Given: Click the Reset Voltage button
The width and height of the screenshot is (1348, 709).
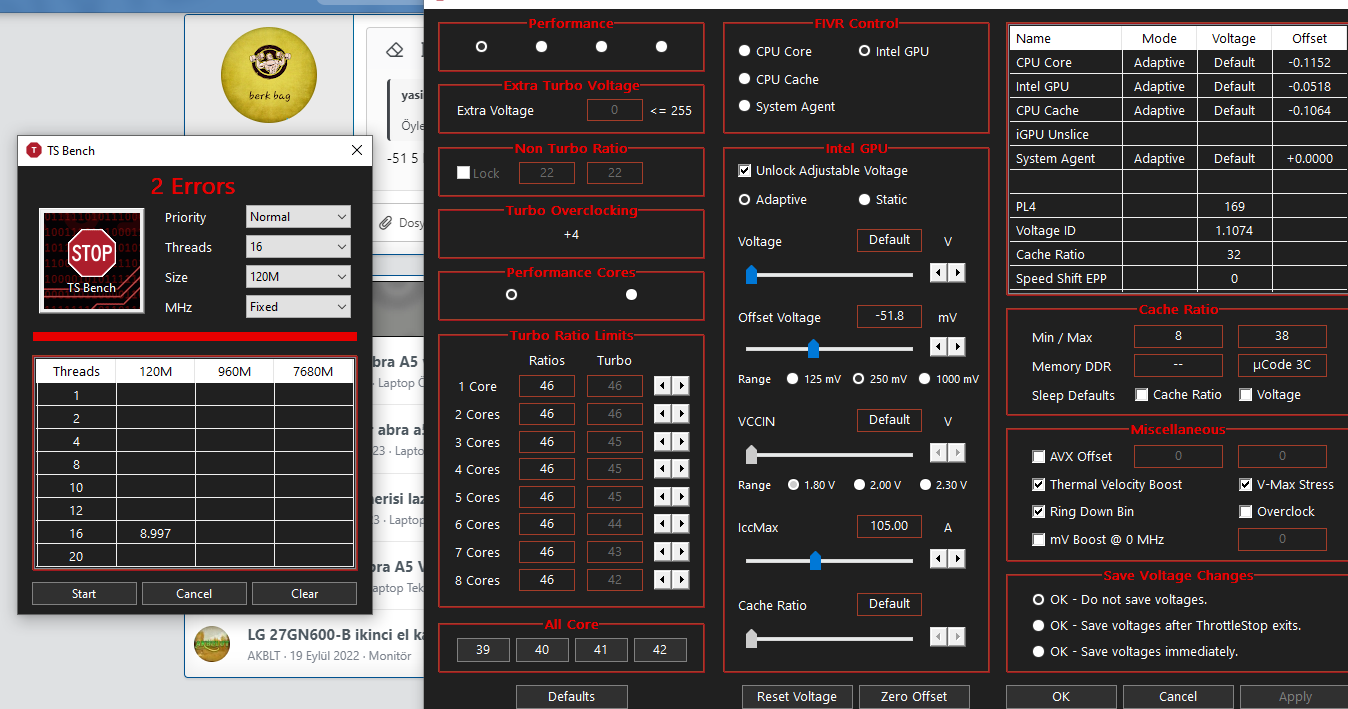Looking at the screenshot, I should coord(797,697).
